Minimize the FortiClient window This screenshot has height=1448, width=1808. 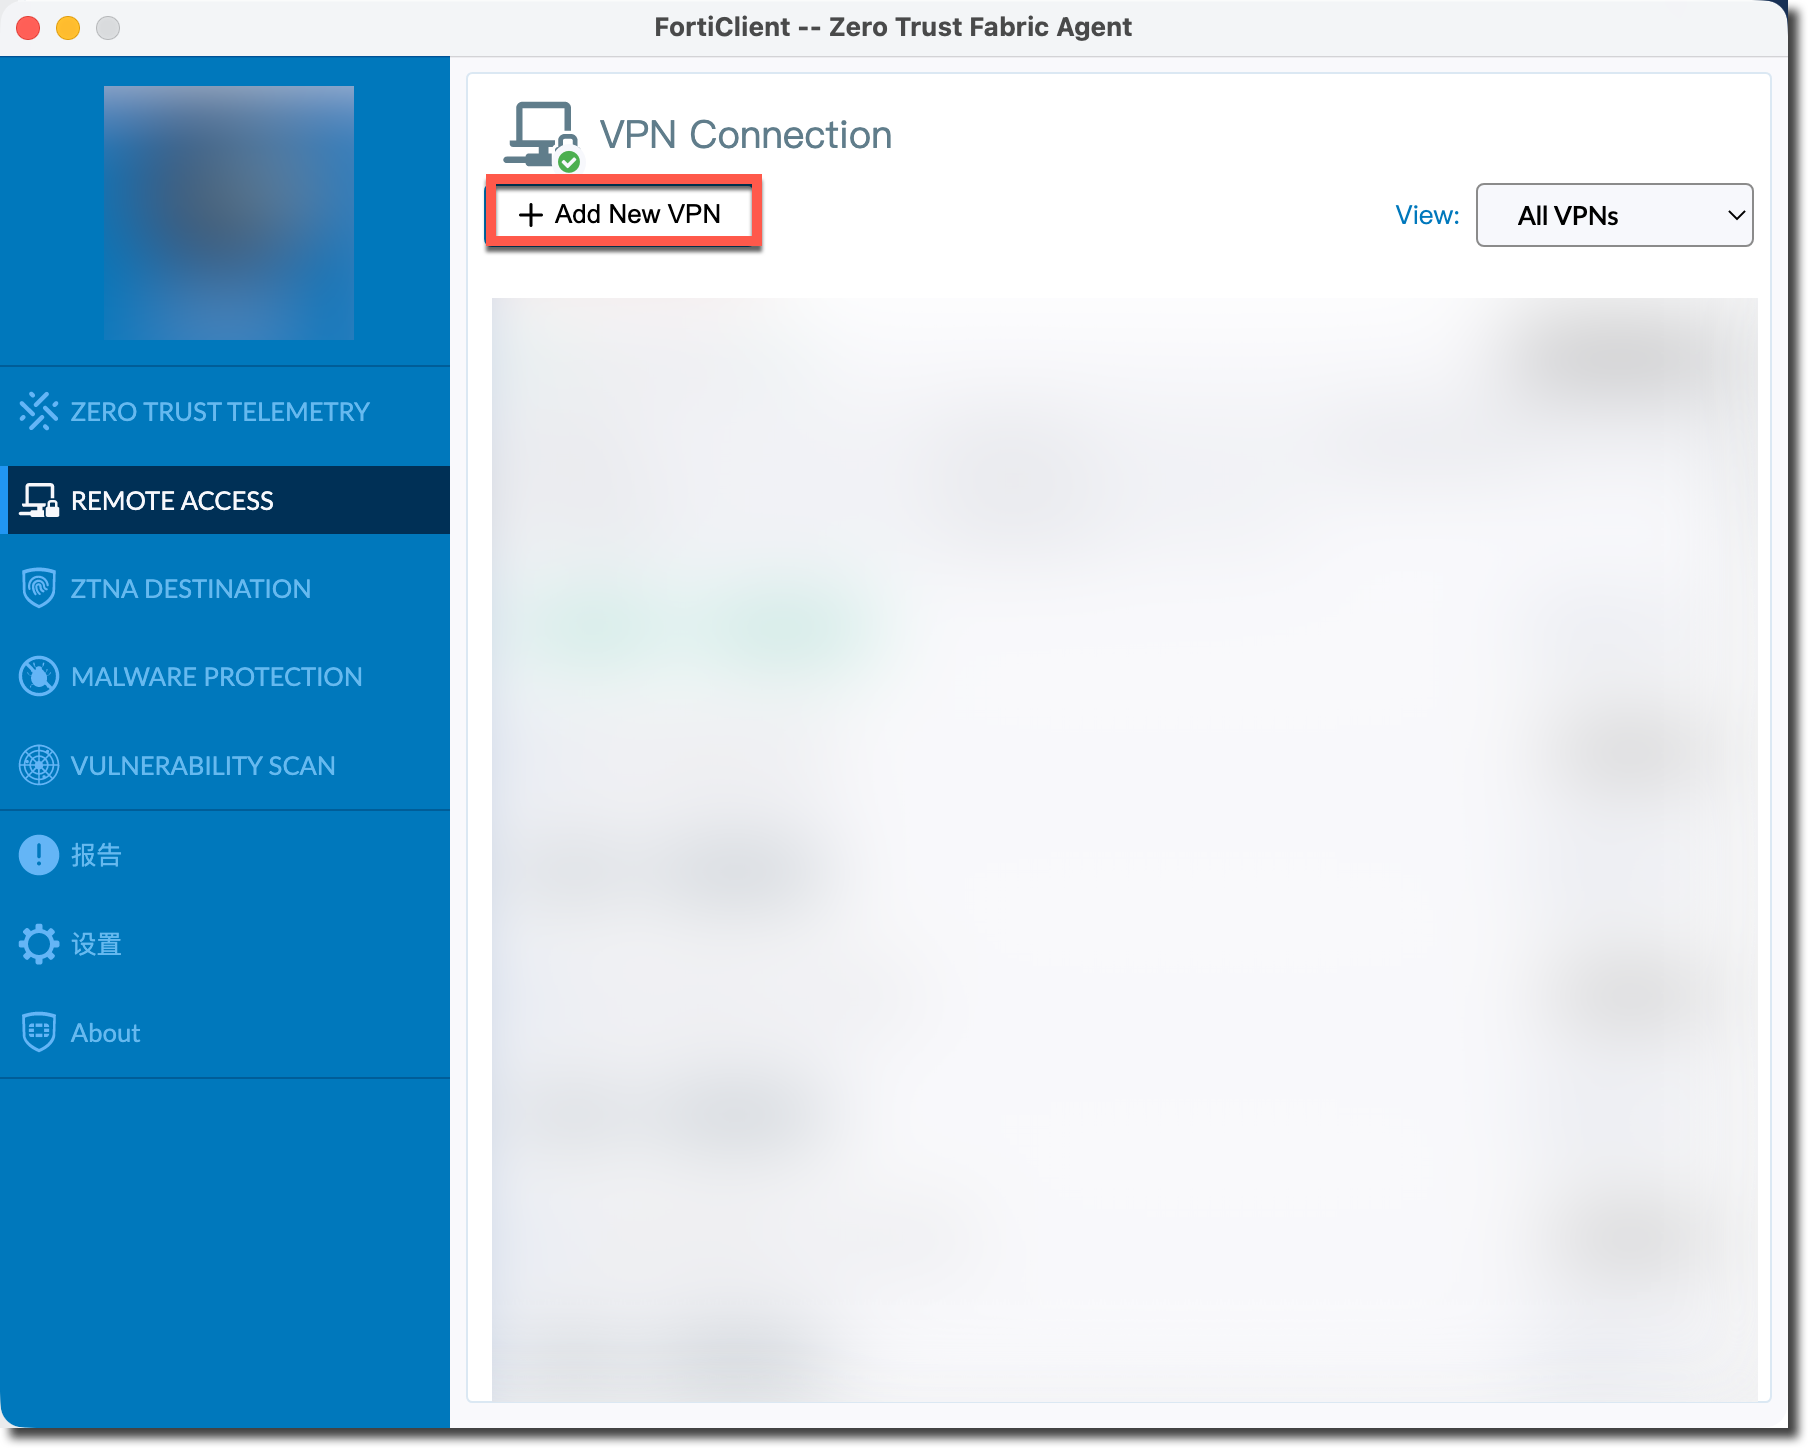pyautogui.click(x=68, y=27)
